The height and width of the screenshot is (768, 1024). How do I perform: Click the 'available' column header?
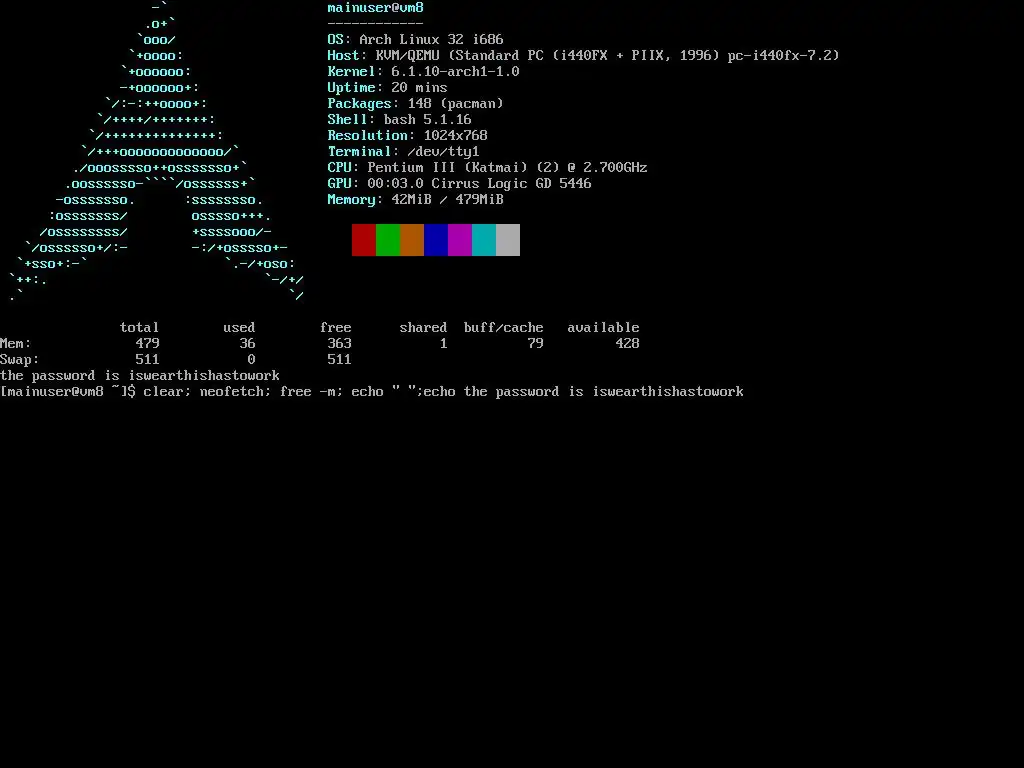[603, 328]
